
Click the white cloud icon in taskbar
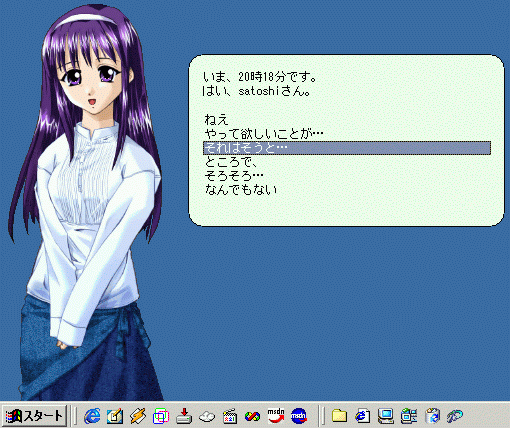click(x=207, y=416)
